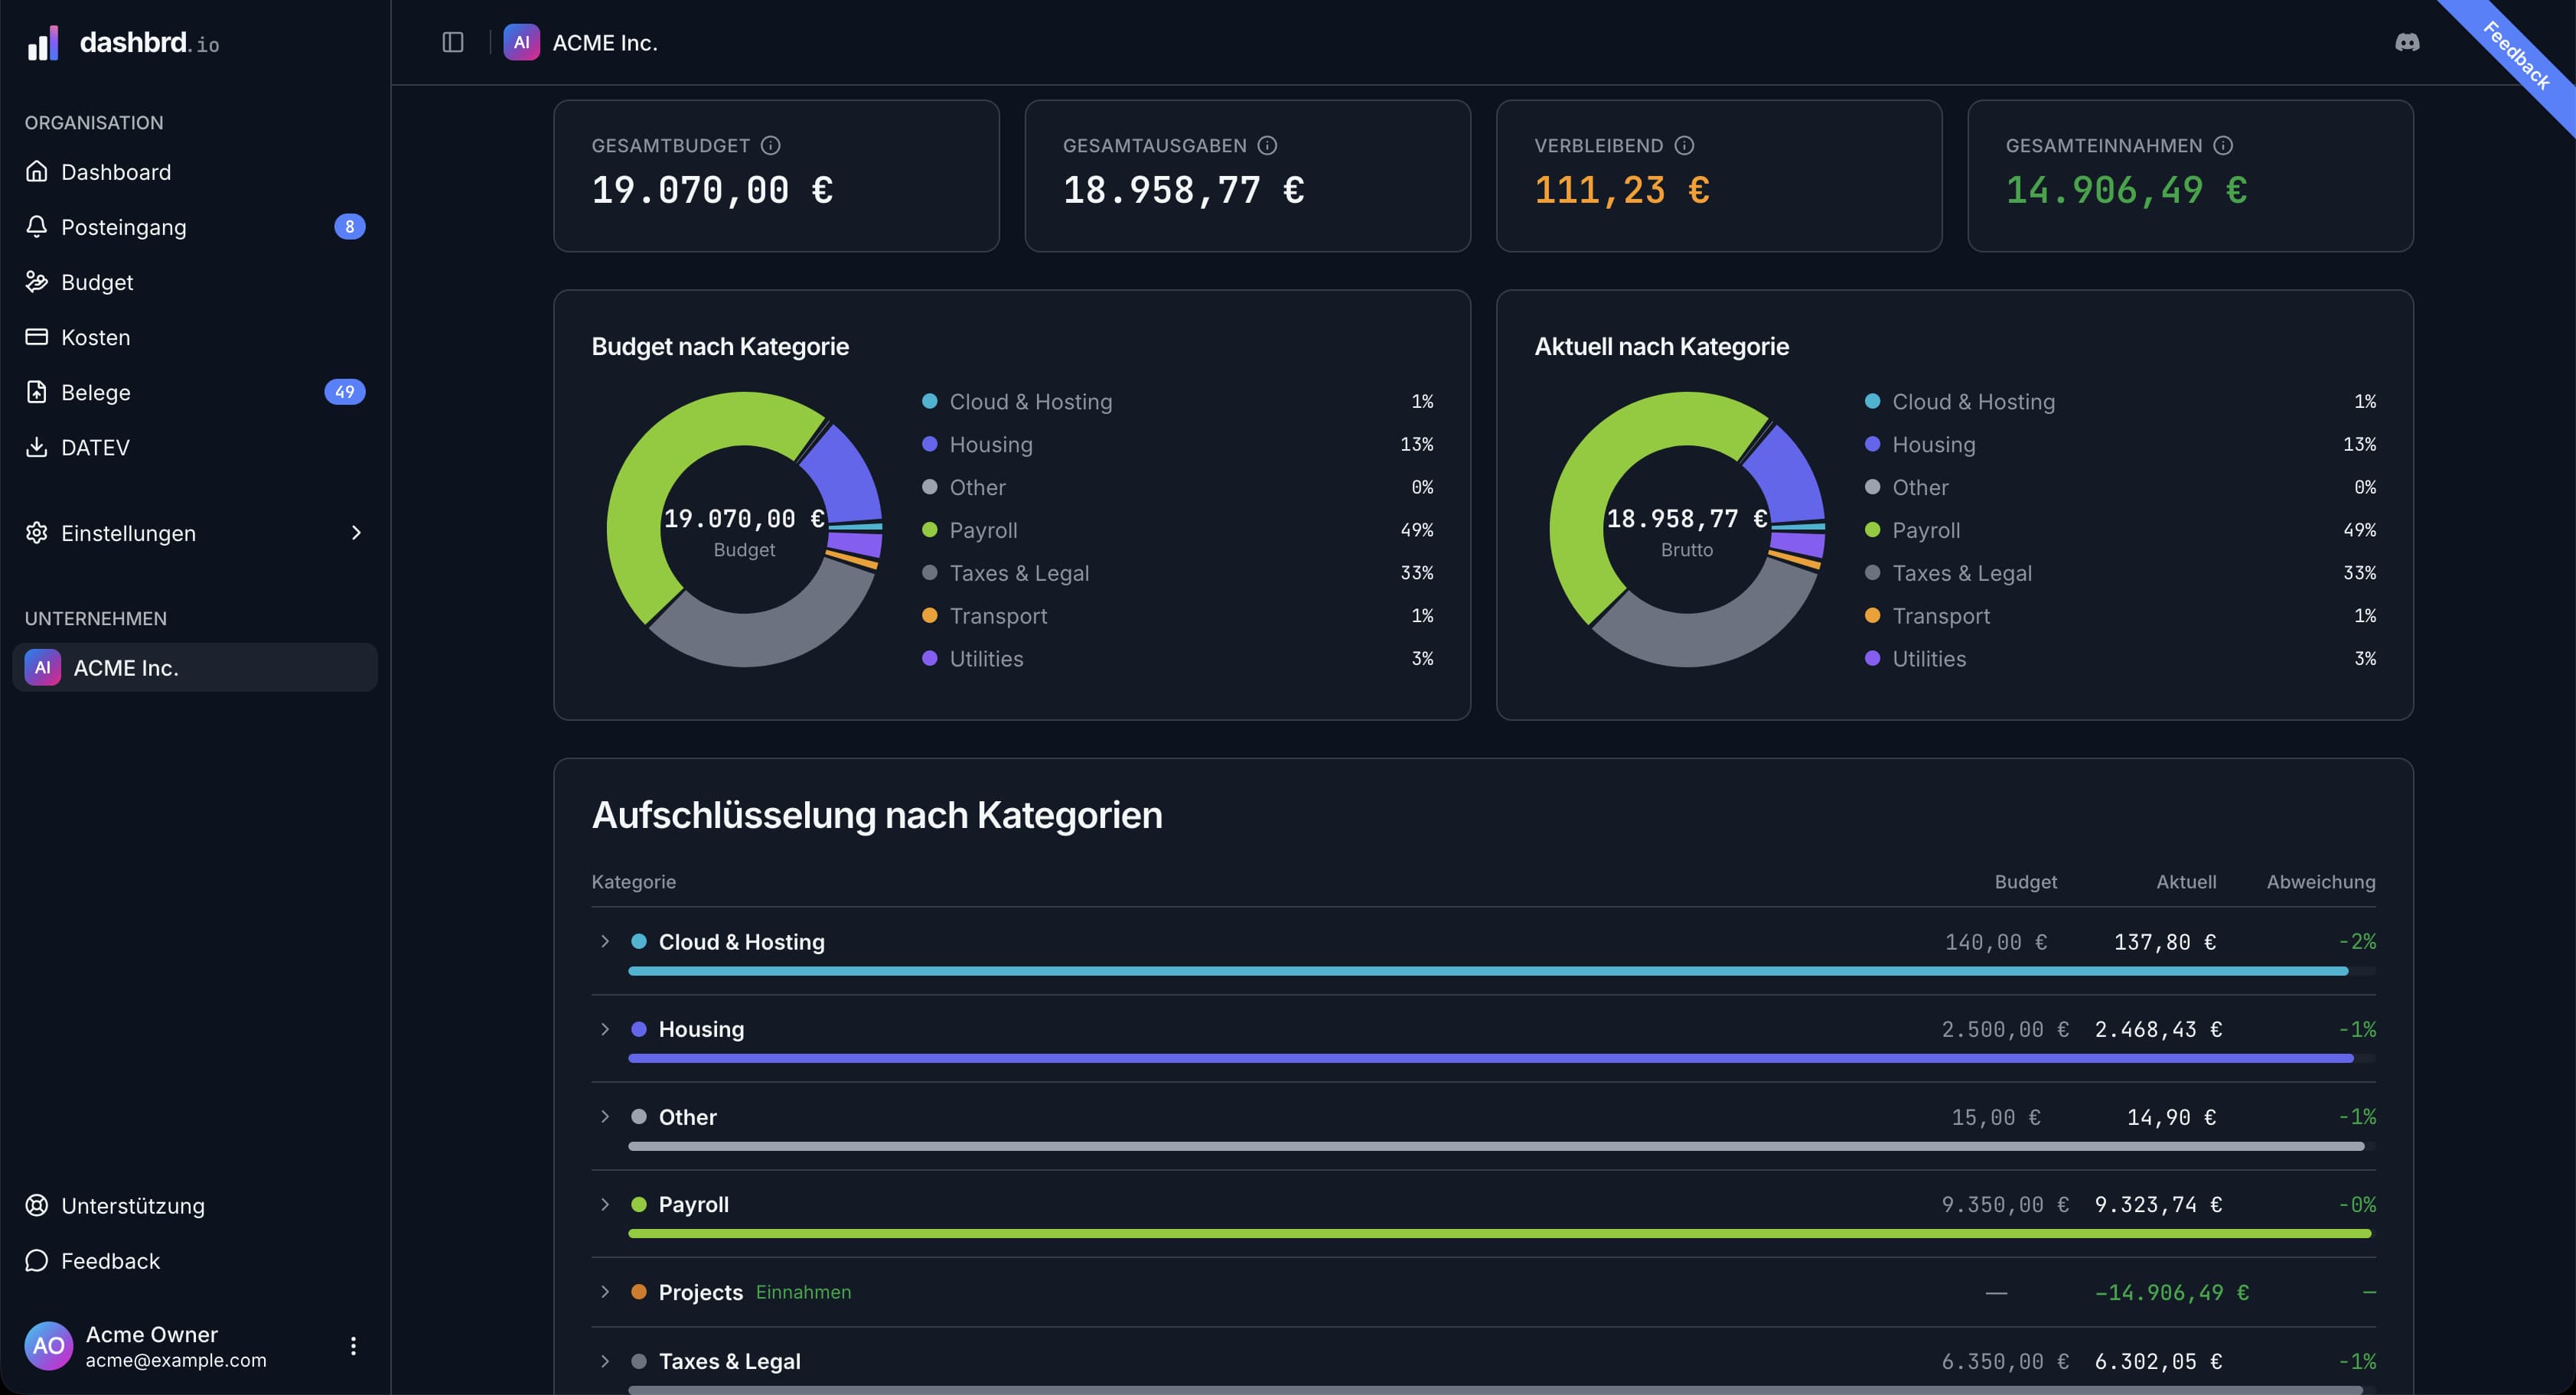This screenshot has height=1395, width=2576.
Task: Open Posteingang inbox
Action: [195, 227]
